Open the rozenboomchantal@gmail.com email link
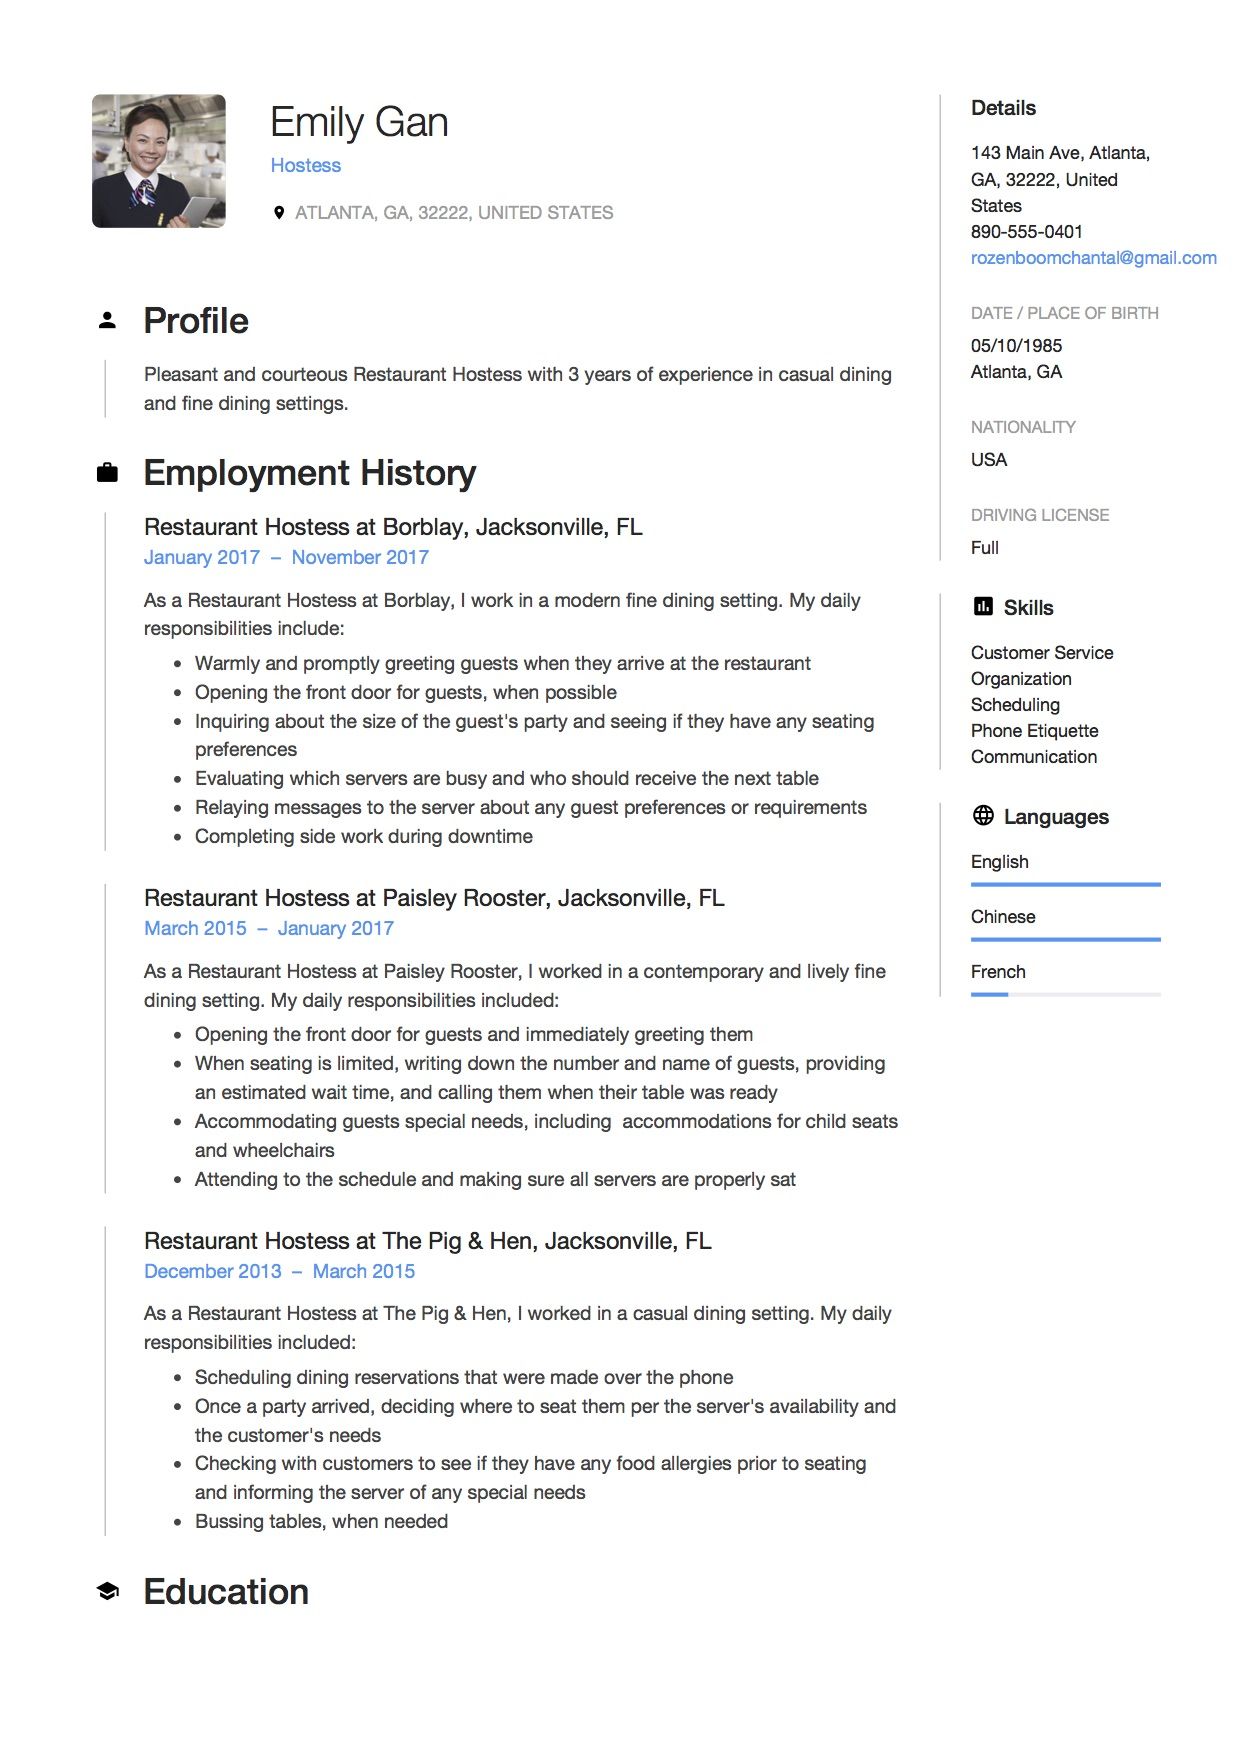This screenshot has height=1754, width=1239. [1093, 258]
